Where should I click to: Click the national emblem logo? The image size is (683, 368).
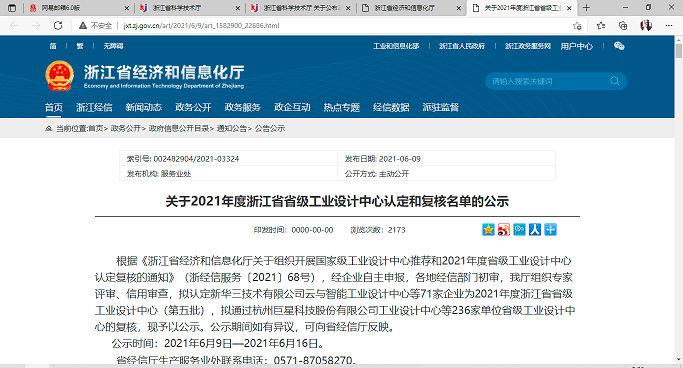[59, 76]
